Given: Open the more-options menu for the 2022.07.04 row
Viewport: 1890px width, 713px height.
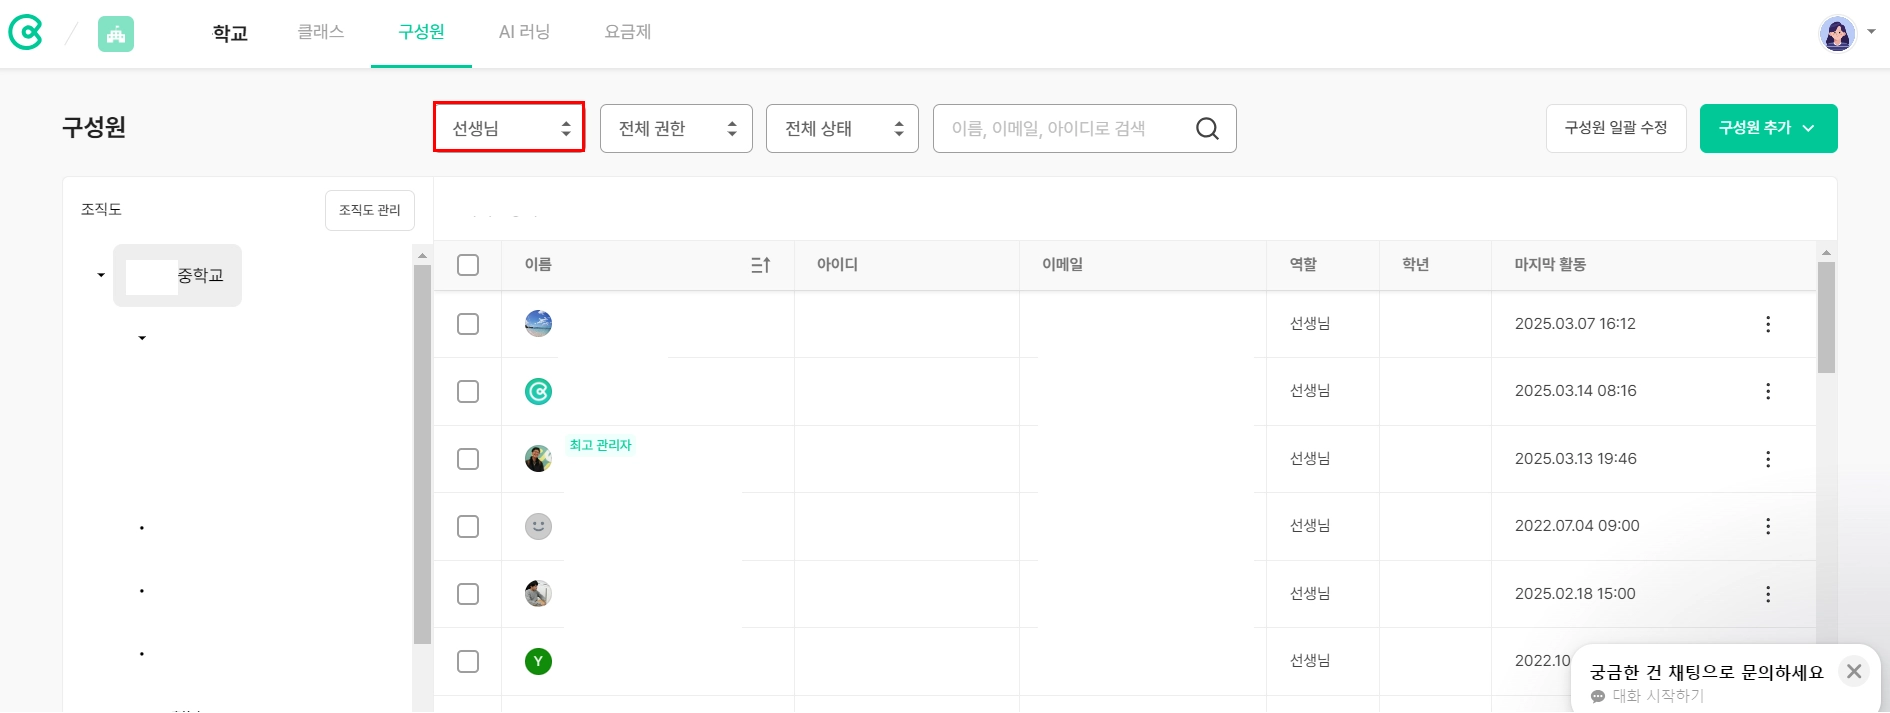Looking at the screenshot, I should coord(1767,526).
